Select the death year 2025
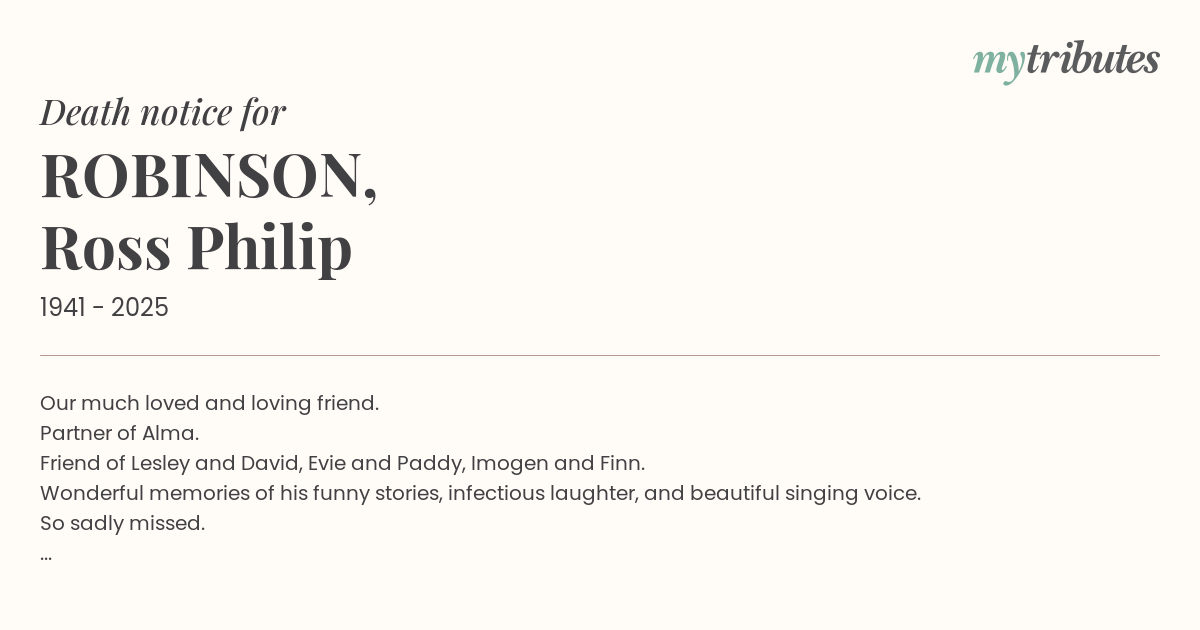The width and height of the screenshot is (1200, 630). tap(140, 307)
